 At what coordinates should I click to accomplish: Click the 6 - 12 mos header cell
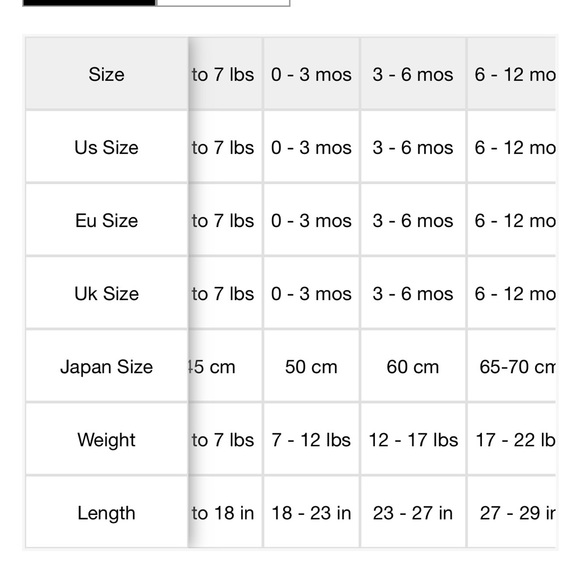(x=512, y=74)
